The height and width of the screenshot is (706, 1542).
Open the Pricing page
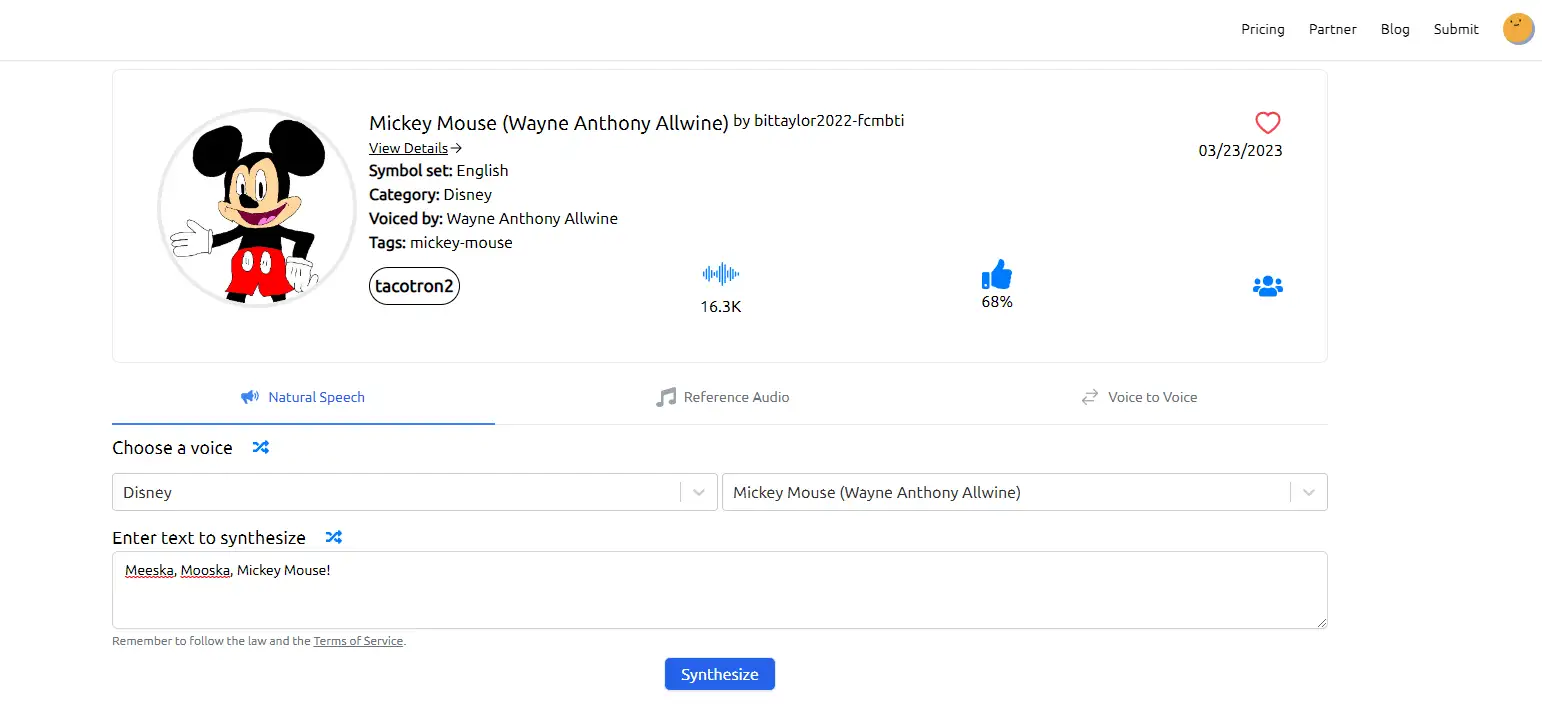pos(1263,29)
